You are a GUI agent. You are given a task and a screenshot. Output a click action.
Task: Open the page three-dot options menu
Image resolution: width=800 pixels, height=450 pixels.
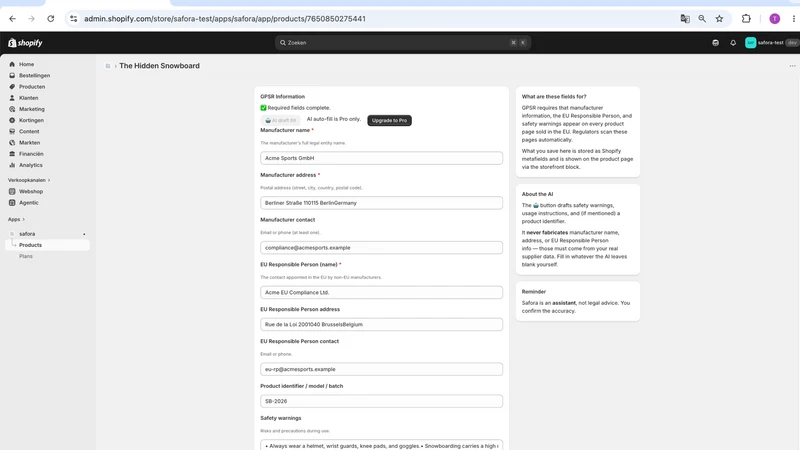coord(792,66)
